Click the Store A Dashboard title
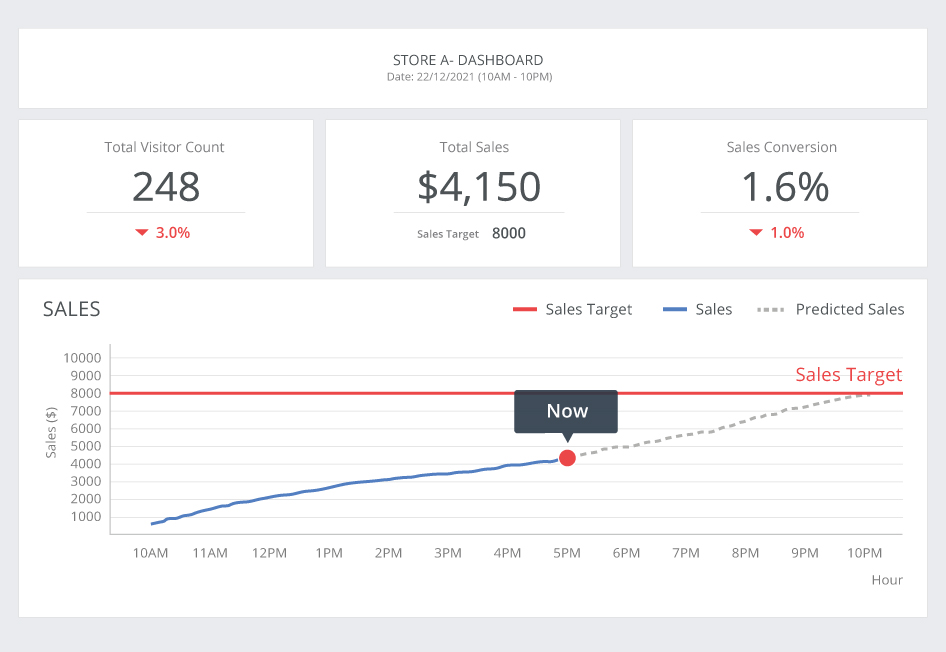 click(468, 61)
